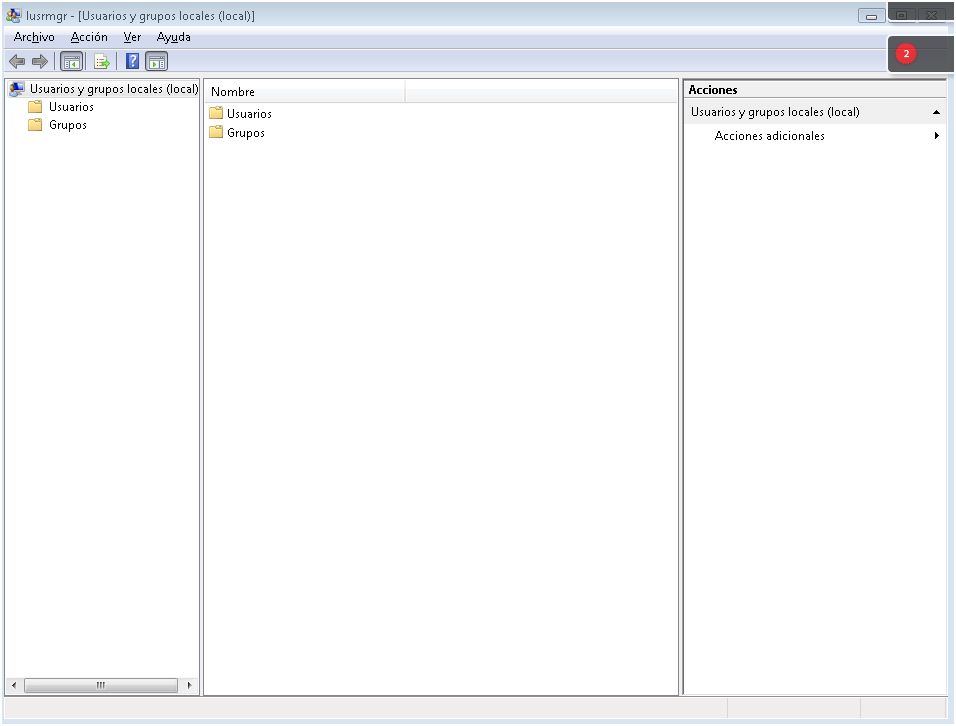
Task: Toggle the Action pane toolbar icon
Action: 157,62
